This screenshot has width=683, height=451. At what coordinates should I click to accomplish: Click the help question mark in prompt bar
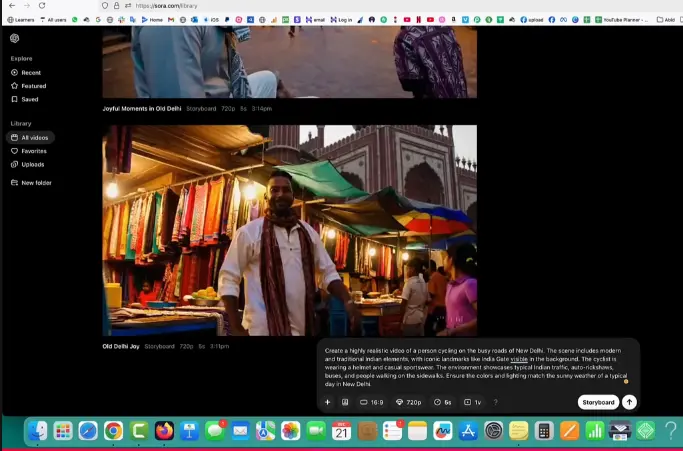coord(495,402)
